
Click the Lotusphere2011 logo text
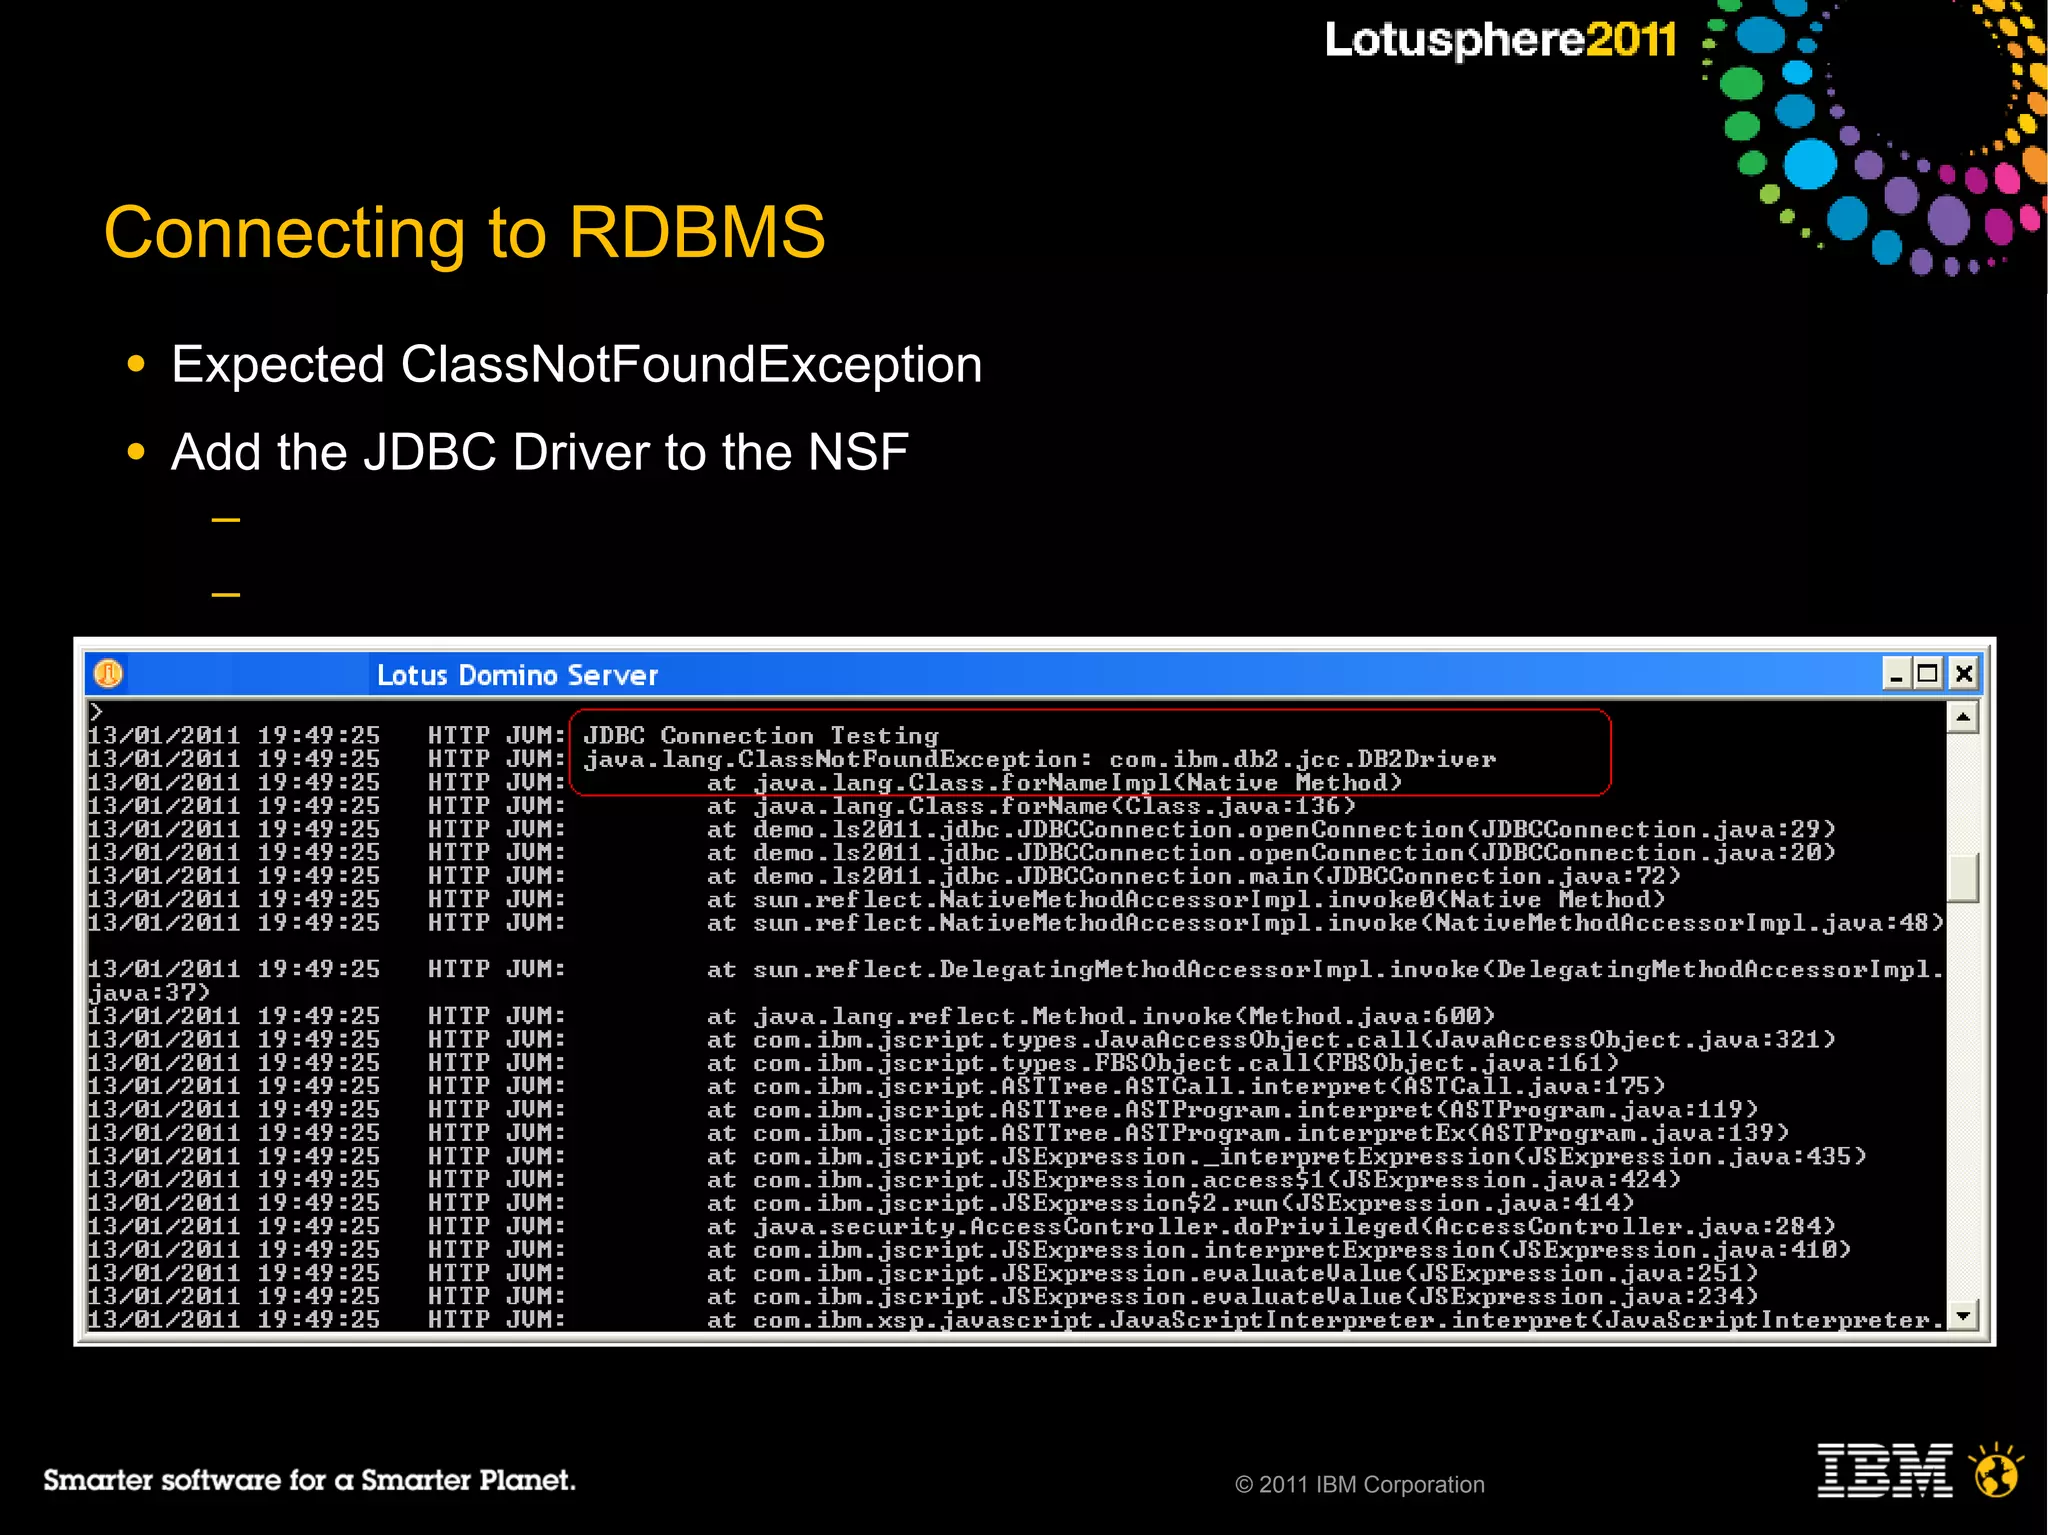[x=1501, y=41]
